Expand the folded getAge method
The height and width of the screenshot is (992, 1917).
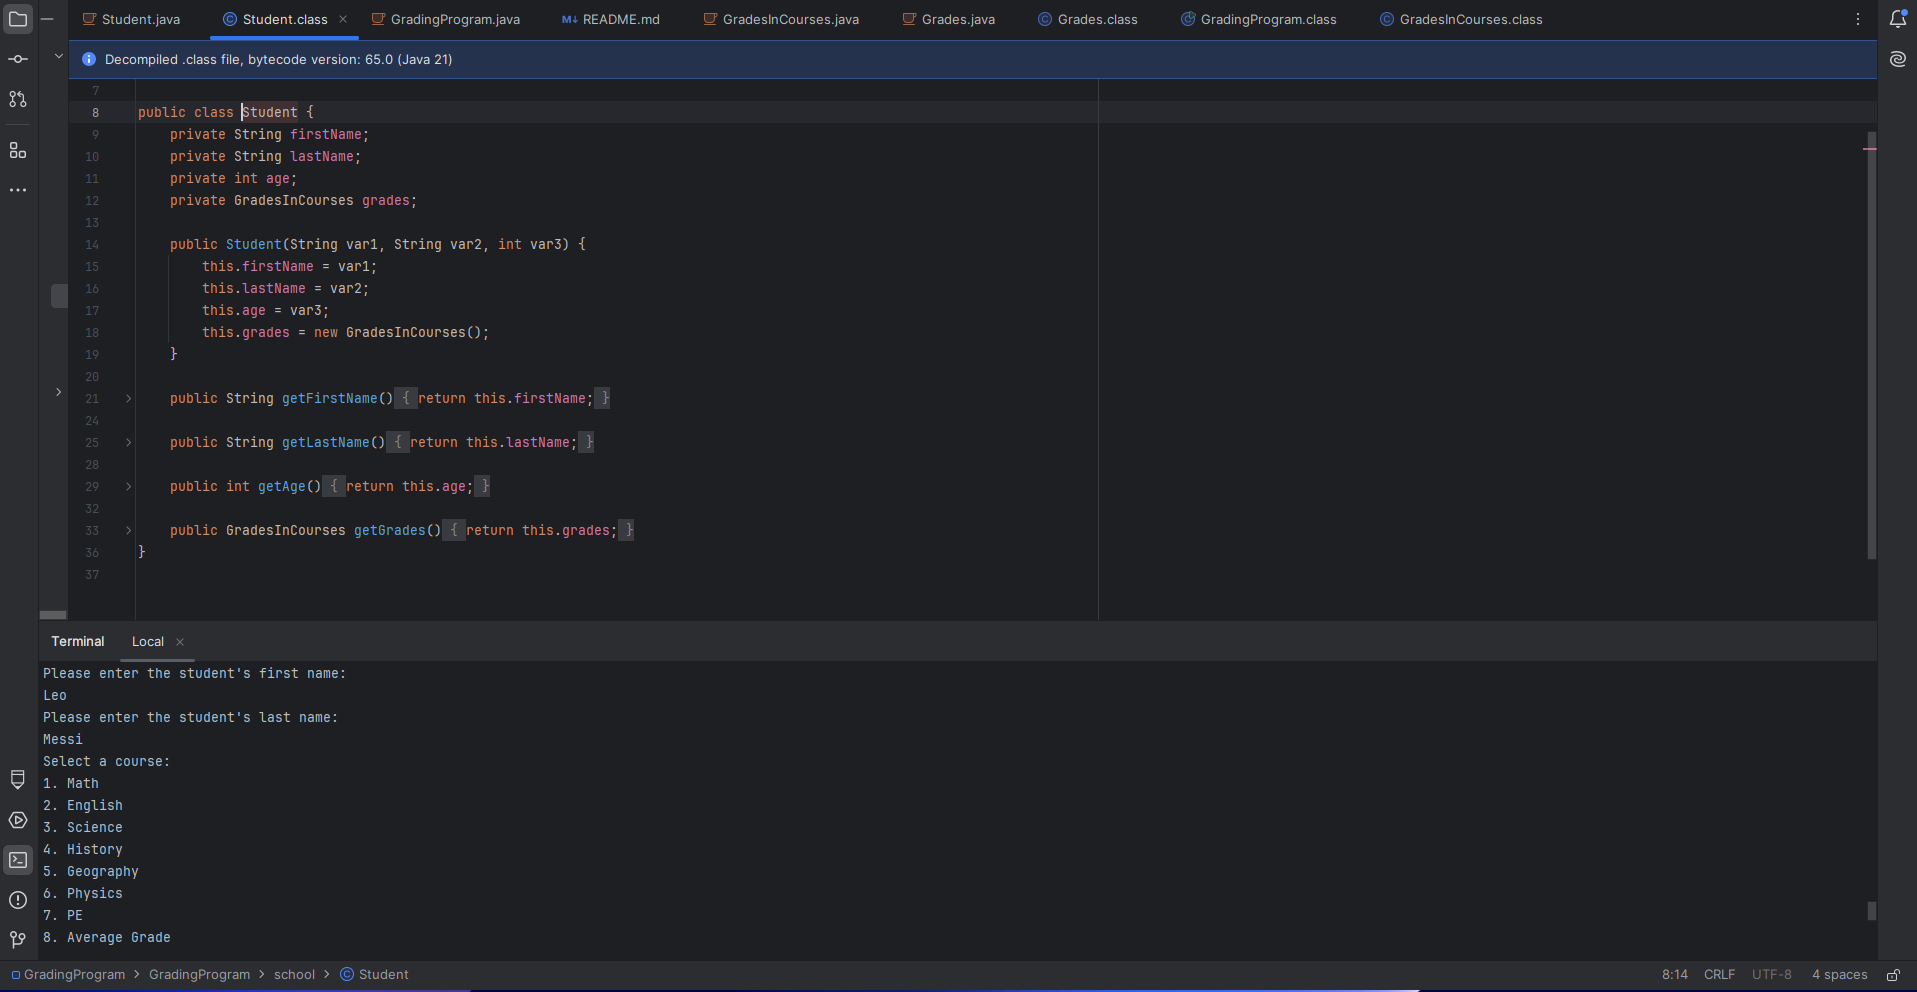click(128, 487)
